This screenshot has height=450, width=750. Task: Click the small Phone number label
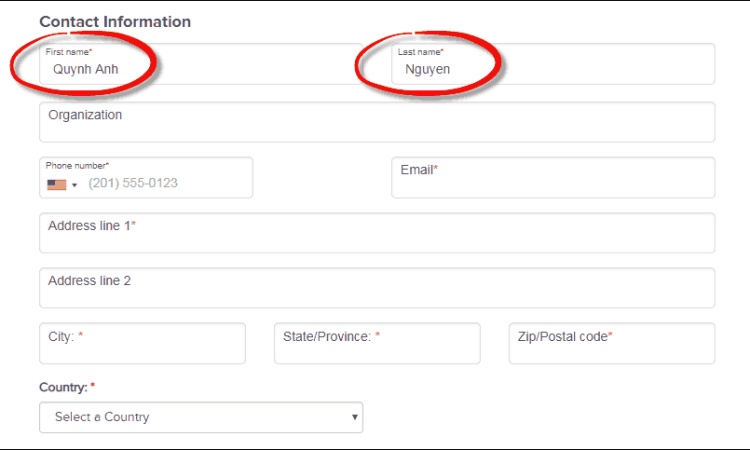click(77, 165)
